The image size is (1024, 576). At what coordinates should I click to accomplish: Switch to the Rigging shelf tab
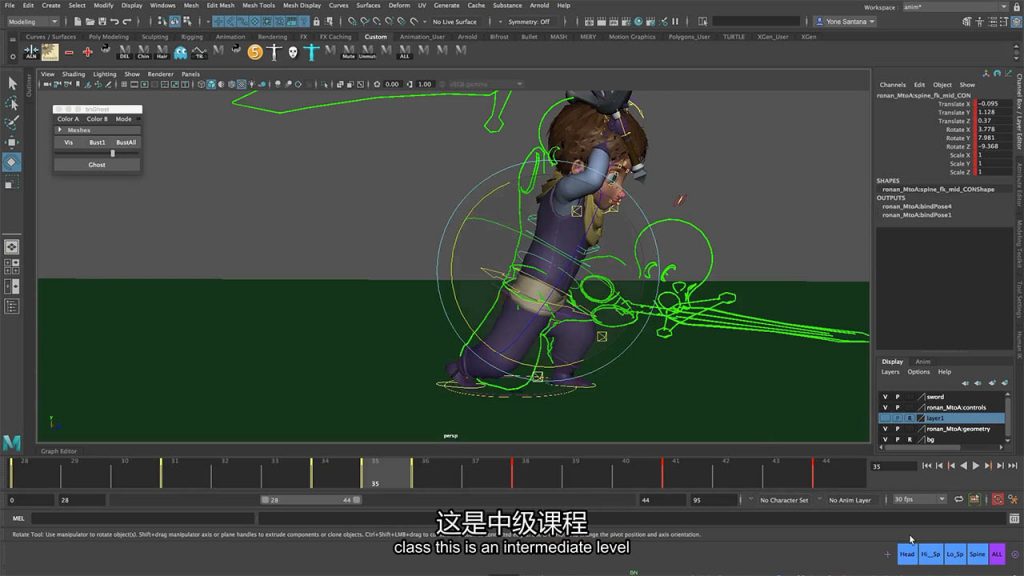pyautogui.click(x=191, y=37)
